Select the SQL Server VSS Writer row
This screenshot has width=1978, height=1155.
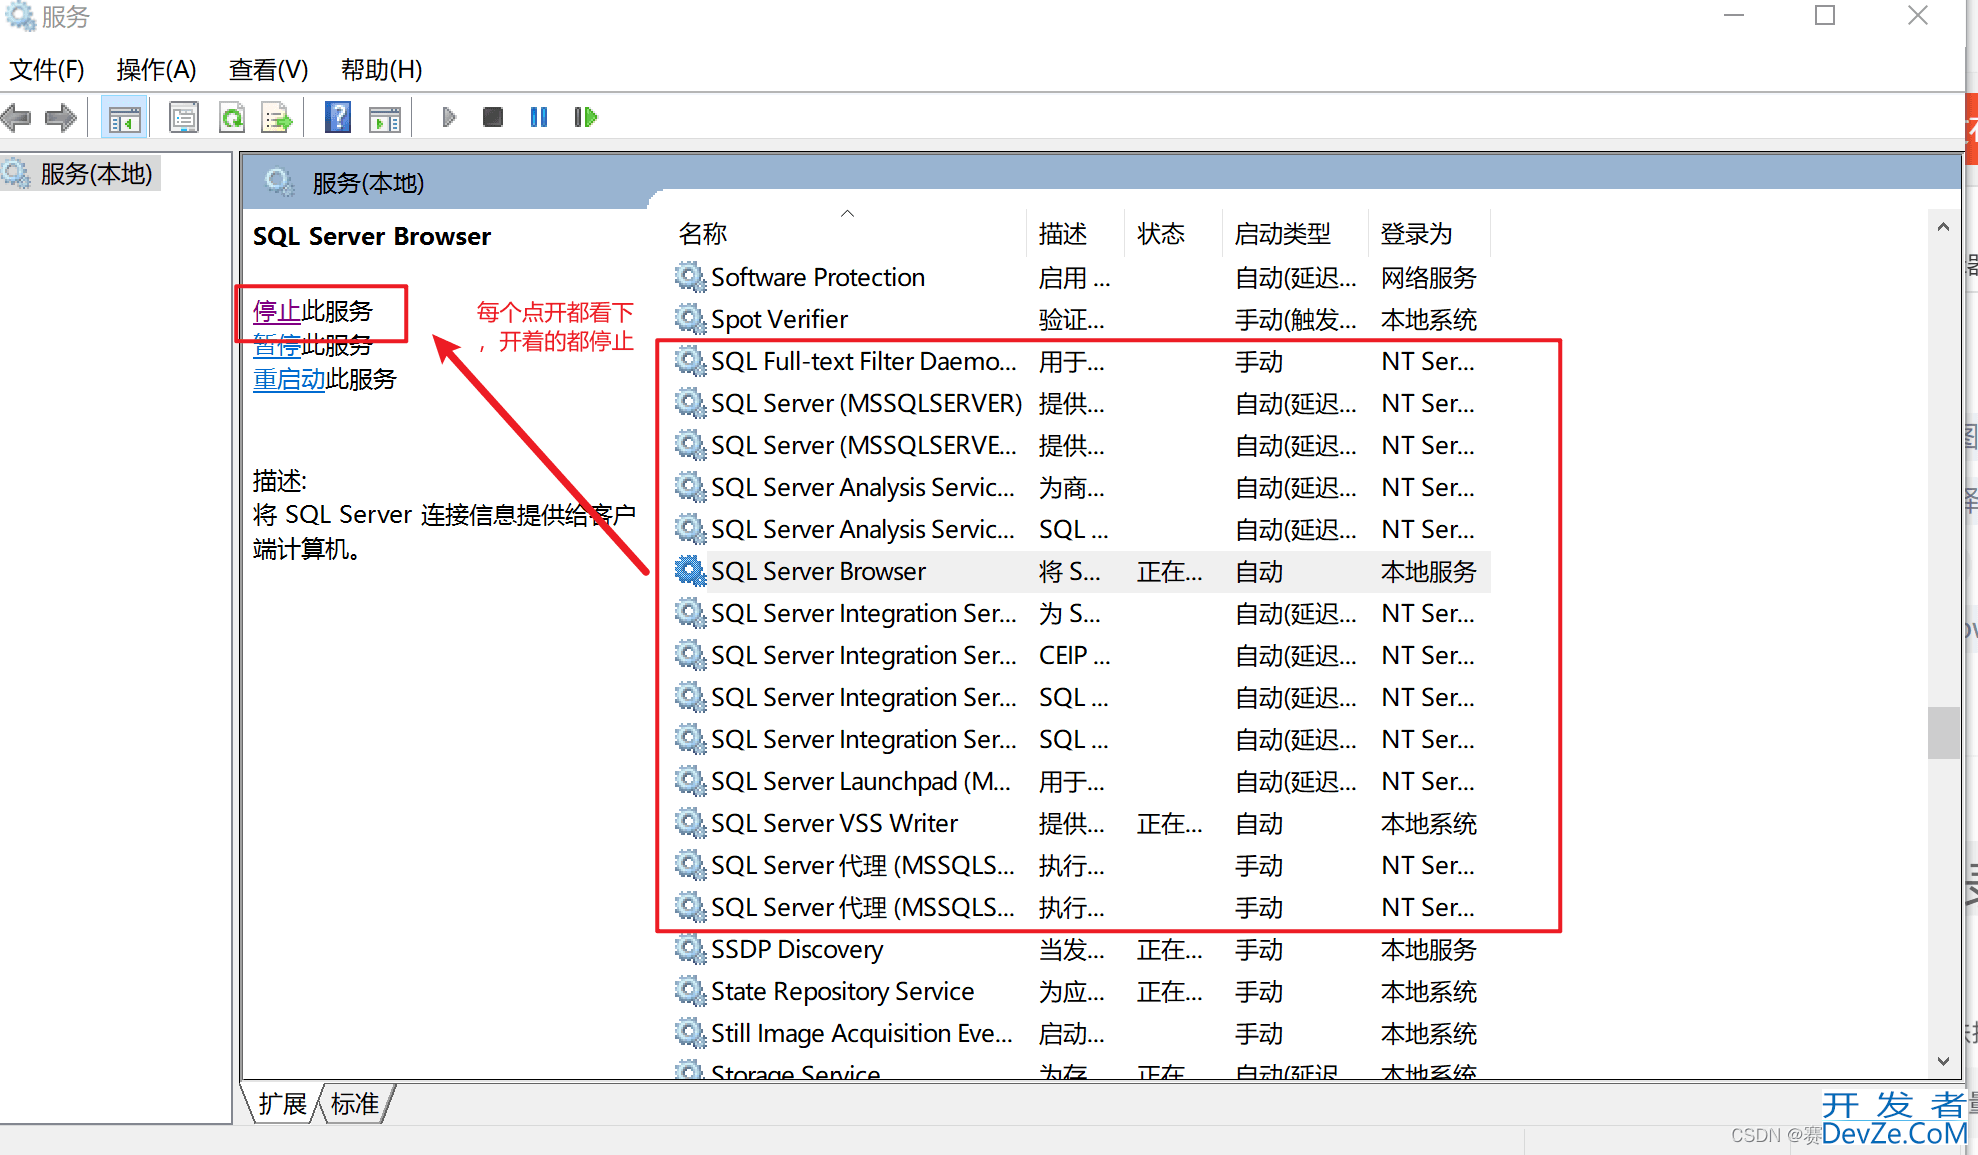click(x=1081, y=823)
